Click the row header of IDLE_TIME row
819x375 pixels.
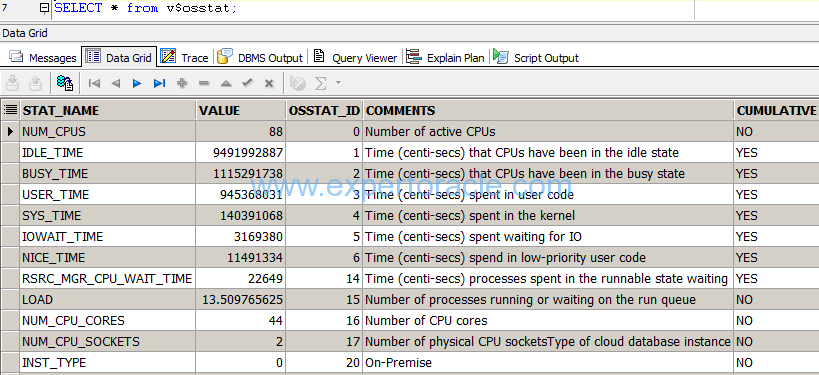tap(10, 153)
